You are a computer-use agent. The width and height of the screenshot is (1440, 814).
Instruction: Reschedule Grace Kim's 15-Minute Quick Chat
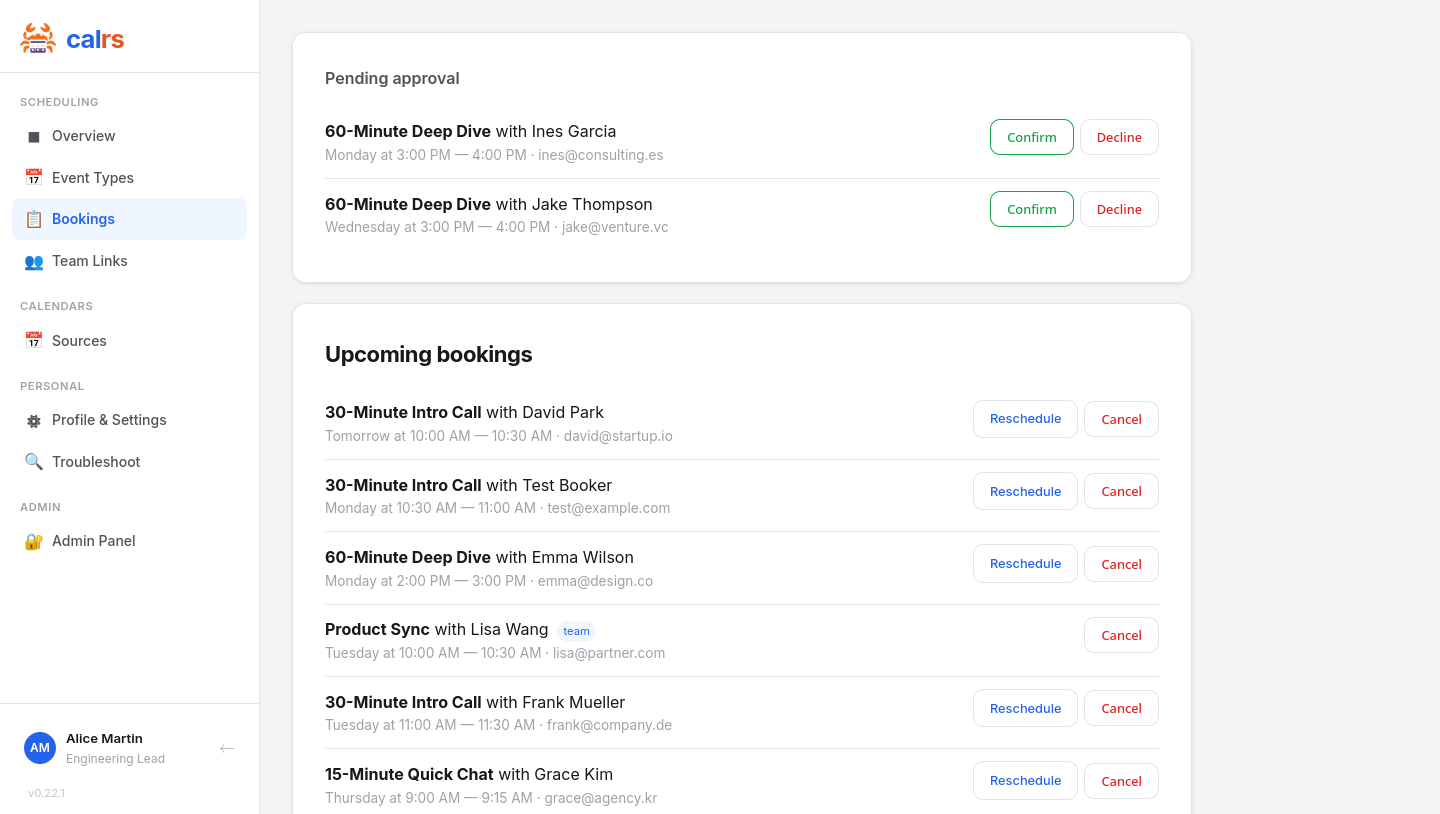point(1025,780)
